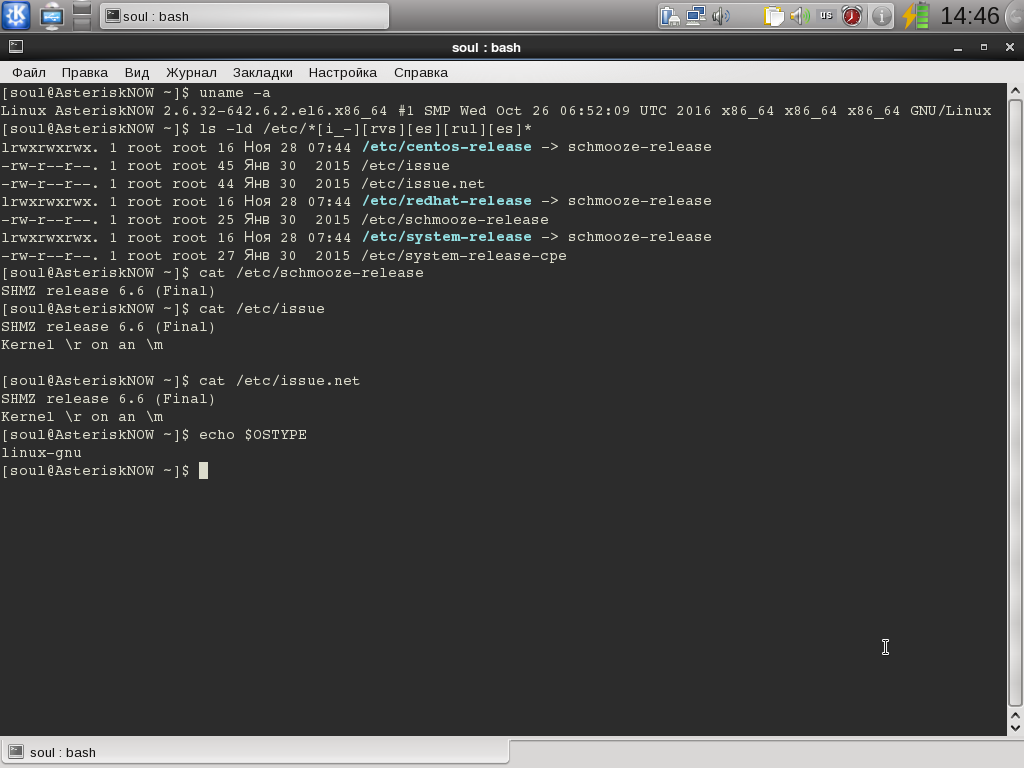Click the 14:46 clock

[969, 16]
